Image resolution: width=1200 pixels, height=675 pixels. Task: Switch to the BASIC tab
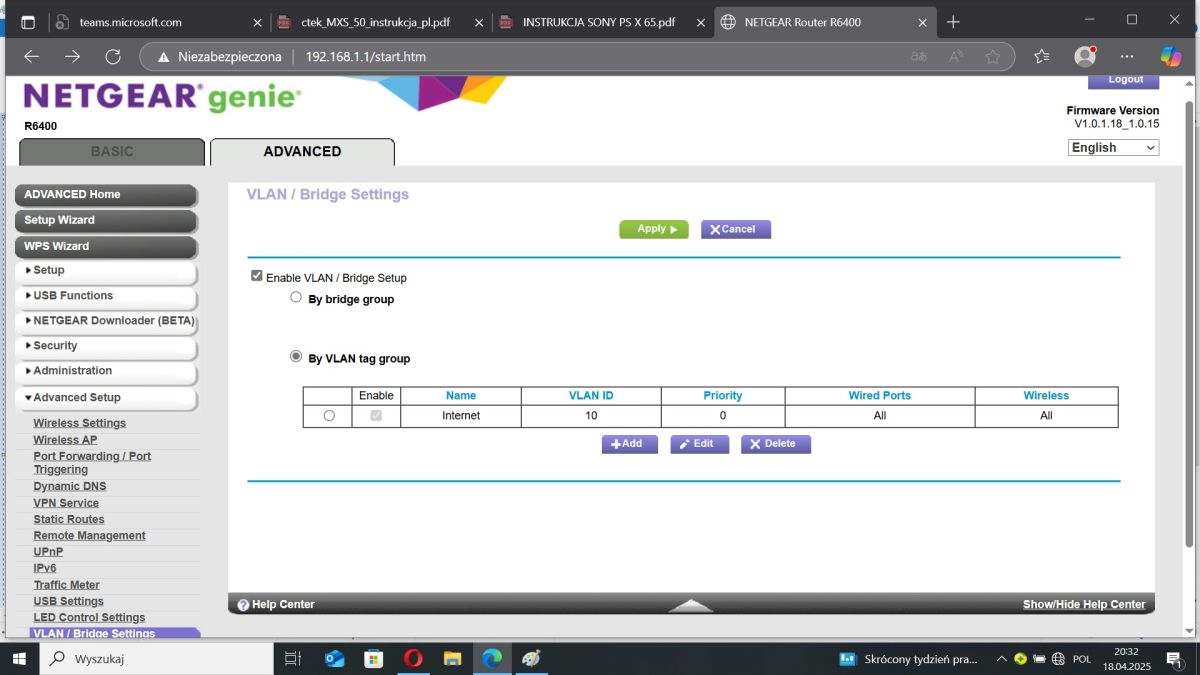(112, 152)
